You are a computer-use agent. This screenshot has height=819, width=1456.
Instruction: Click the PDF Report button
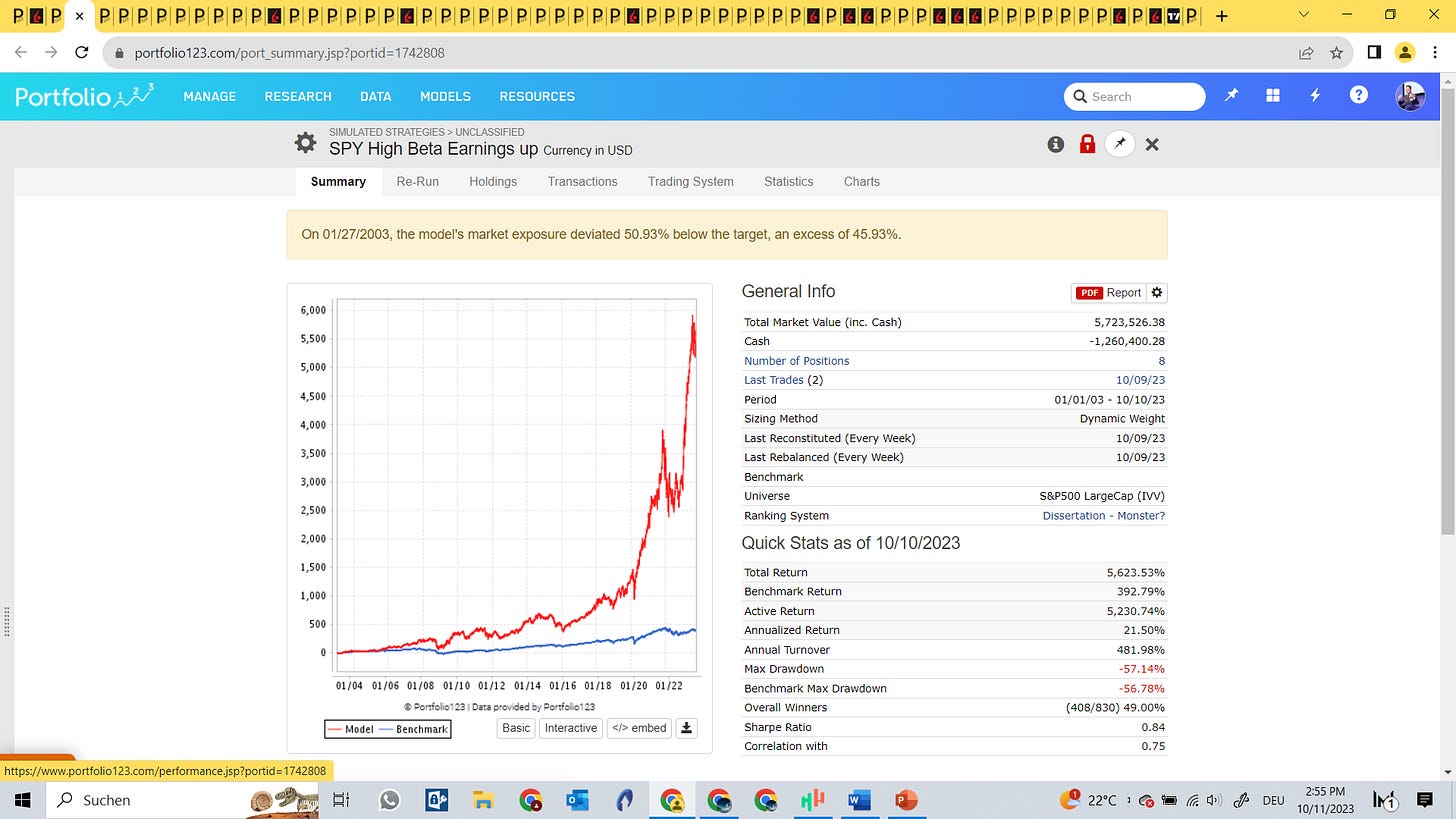[1109, 293]
